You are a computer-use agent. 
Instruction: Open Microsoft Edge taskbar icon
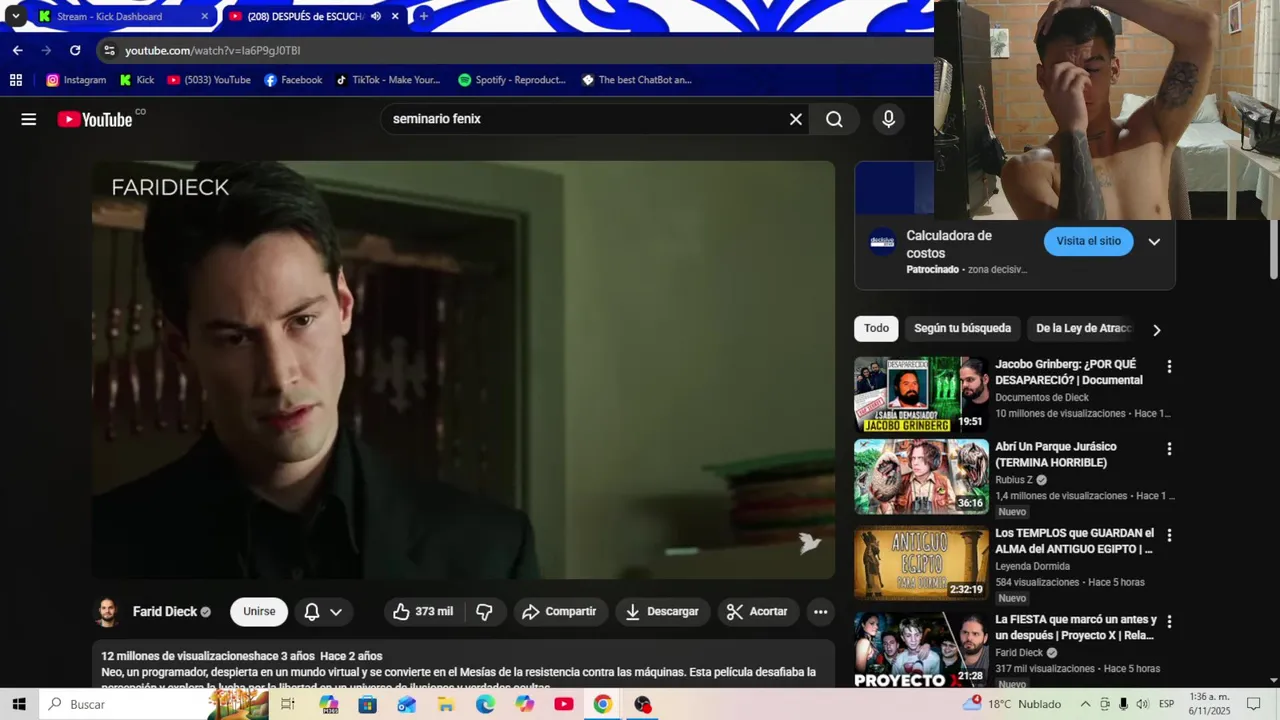click(485, 704)
